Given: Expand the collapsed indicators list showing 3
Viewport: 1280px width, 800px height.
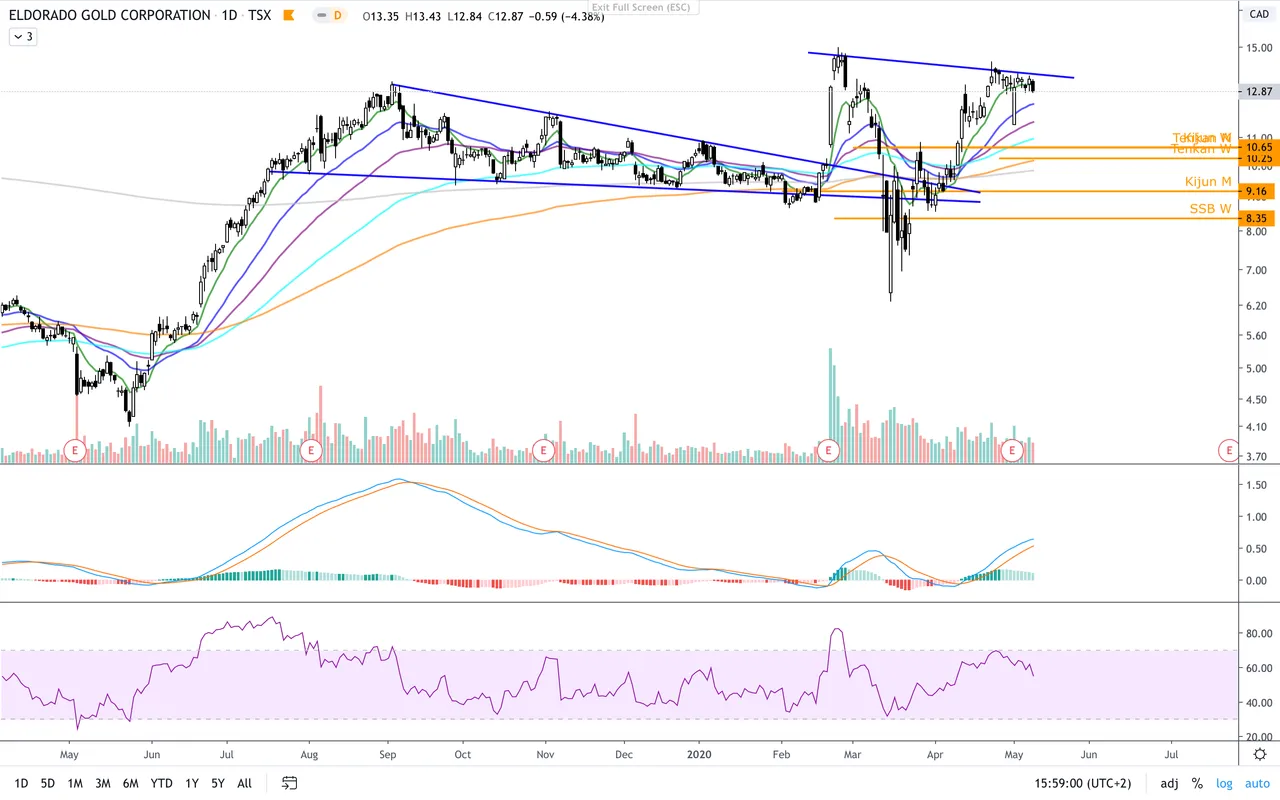Looking at the screenshot, I should coord(22,37).
